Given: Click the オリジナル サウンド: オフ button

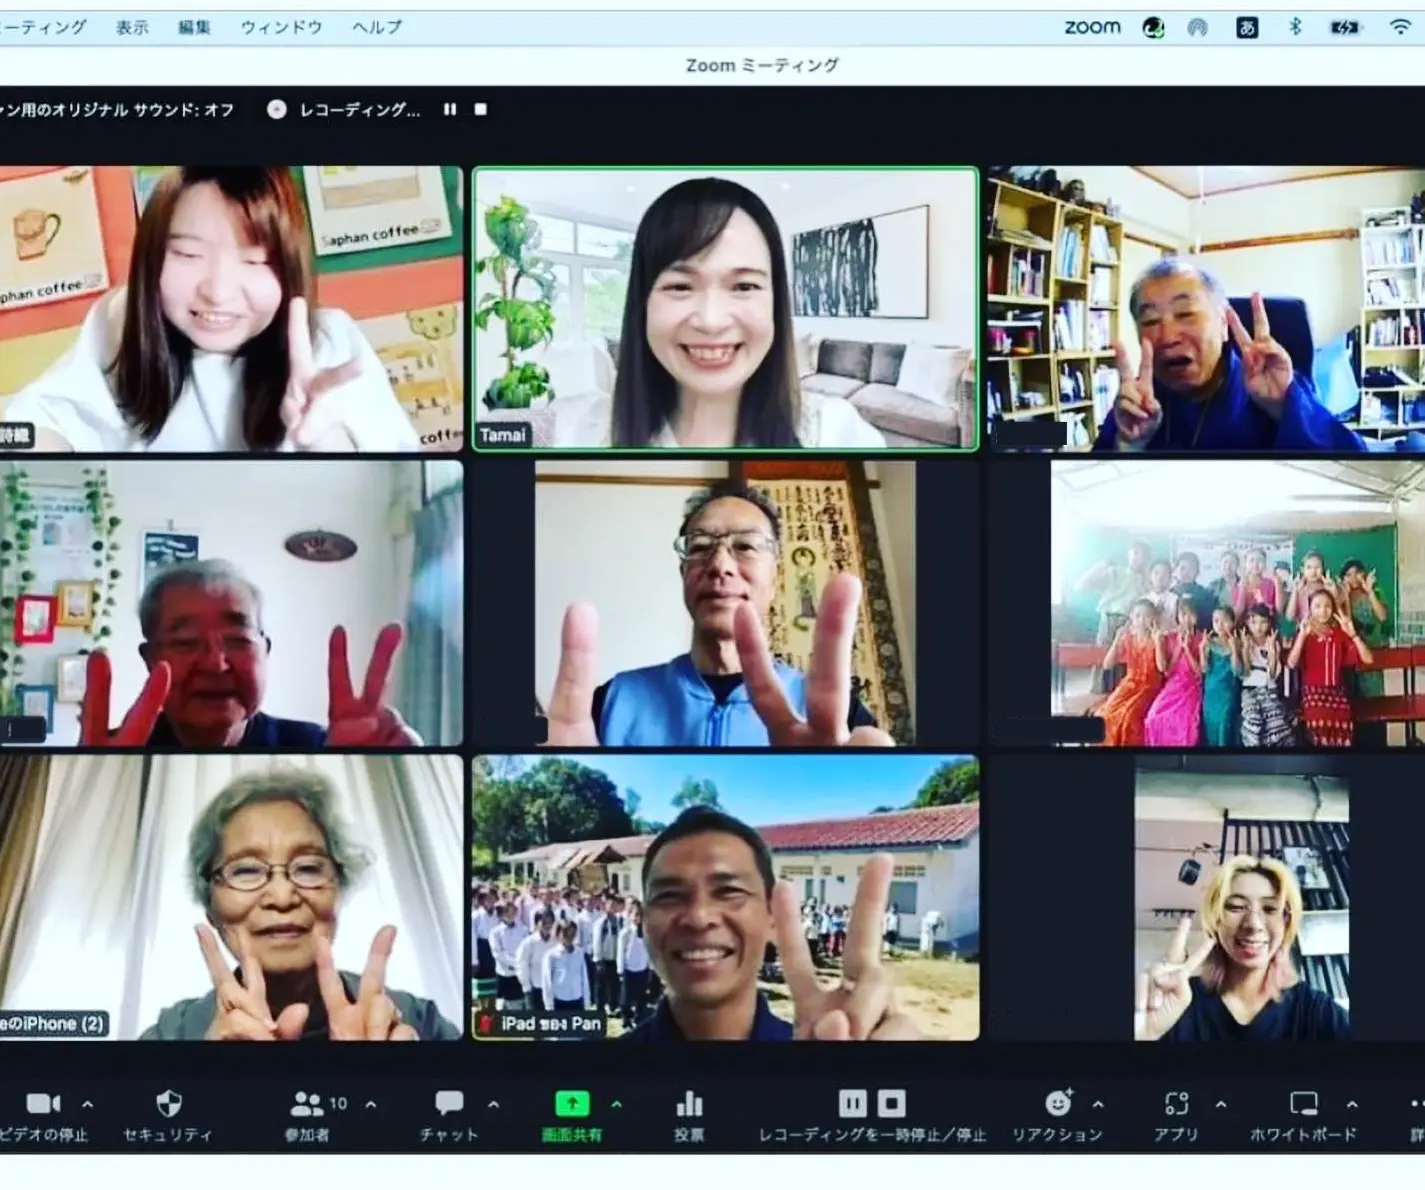Looking at the screenshot, I should 116,110.
